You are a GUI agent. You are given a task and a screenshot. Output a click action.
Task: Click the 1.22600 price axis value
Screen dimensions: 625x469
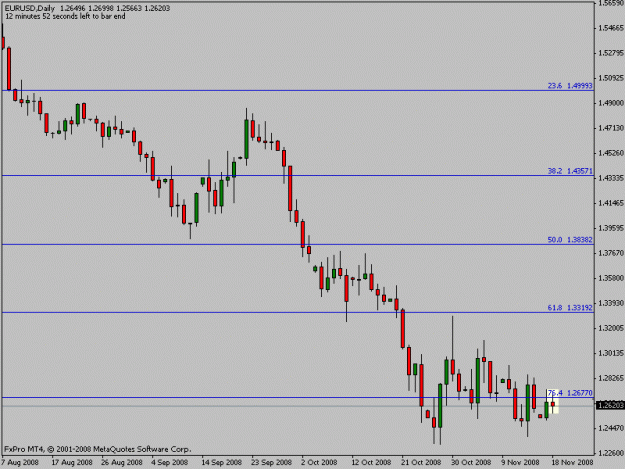pos(611,453)
